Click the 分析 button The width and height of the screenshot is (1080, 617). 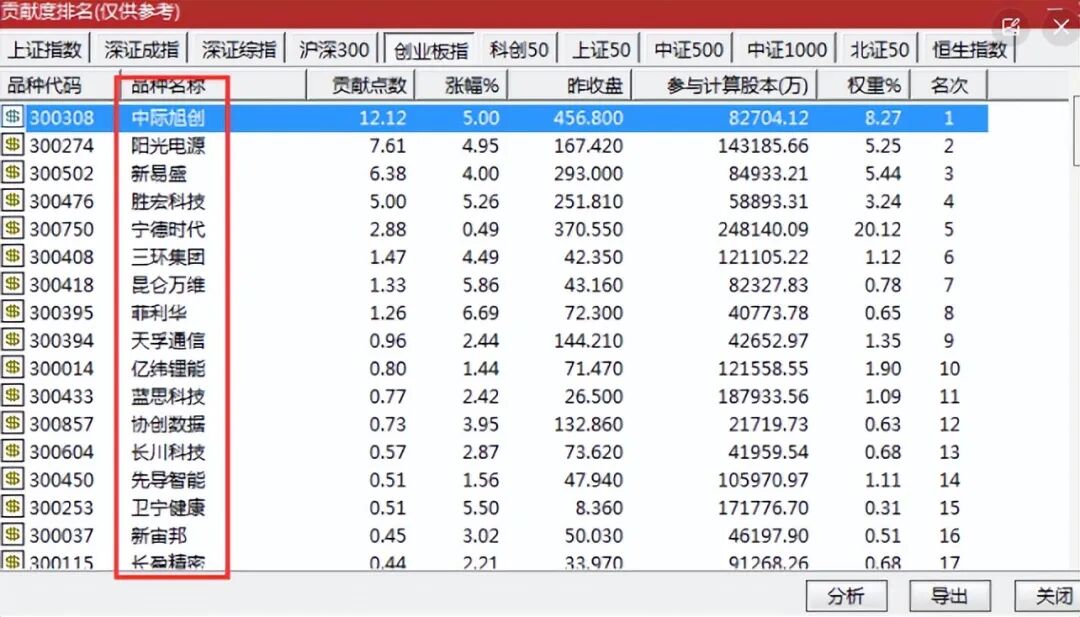point(846,596)
